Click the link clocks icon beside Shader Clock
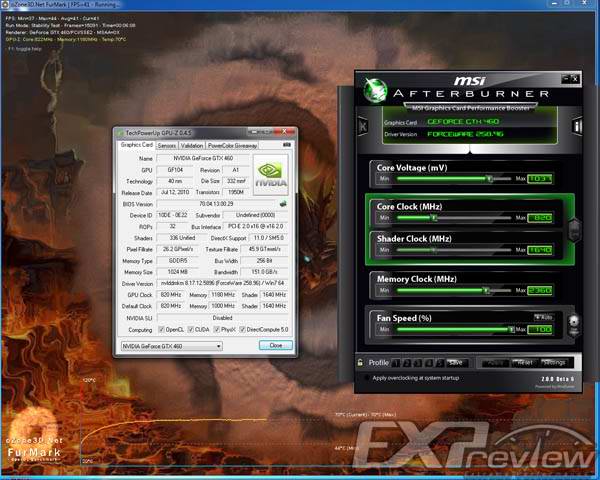600x480 pixels. (573, 230)
